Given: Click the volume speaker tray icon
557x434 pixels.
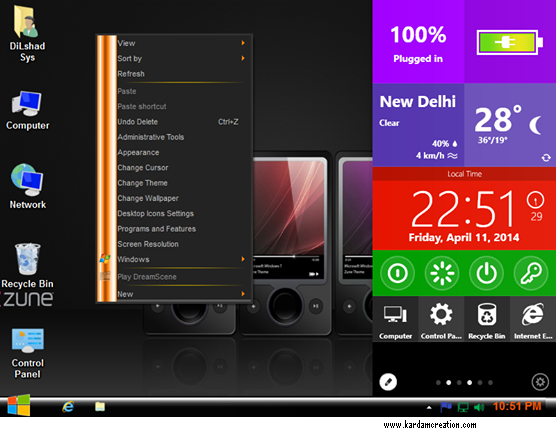Looking at the screenshot, I should tap(479, 407).
